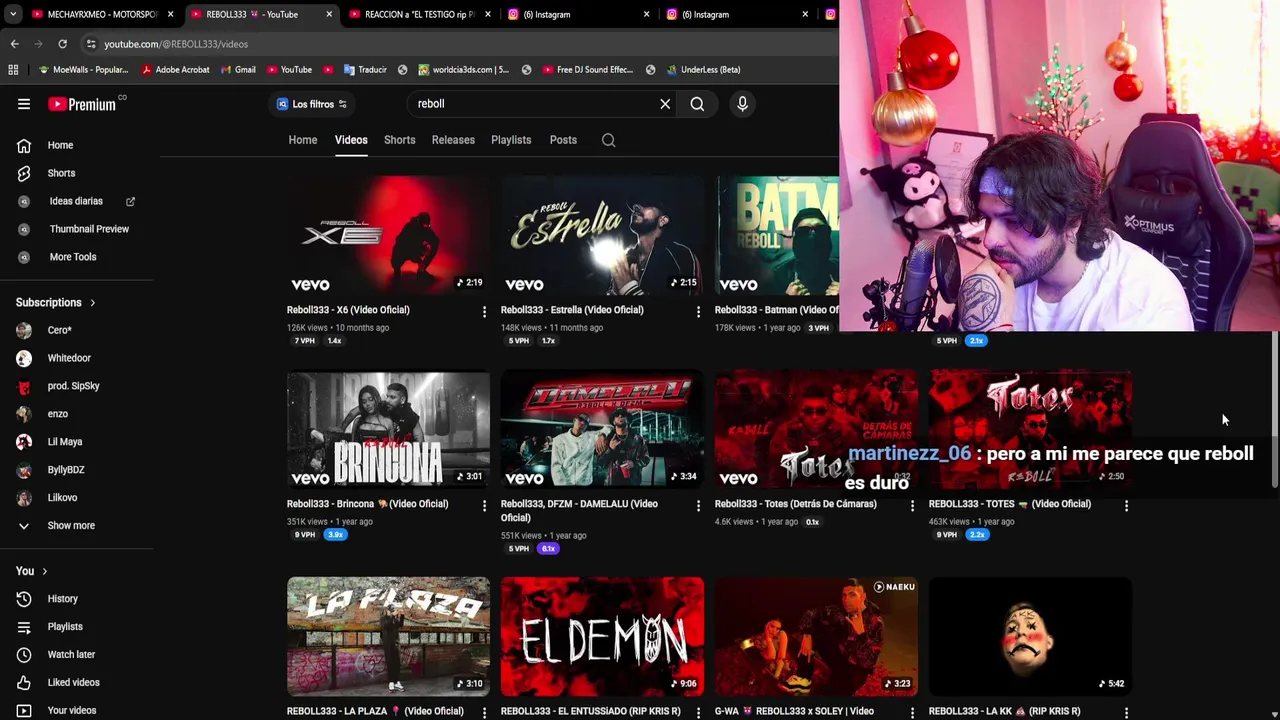Go back in the browser
The image size is (1280, 720).
pyautogui.click(x=14, y=44)
